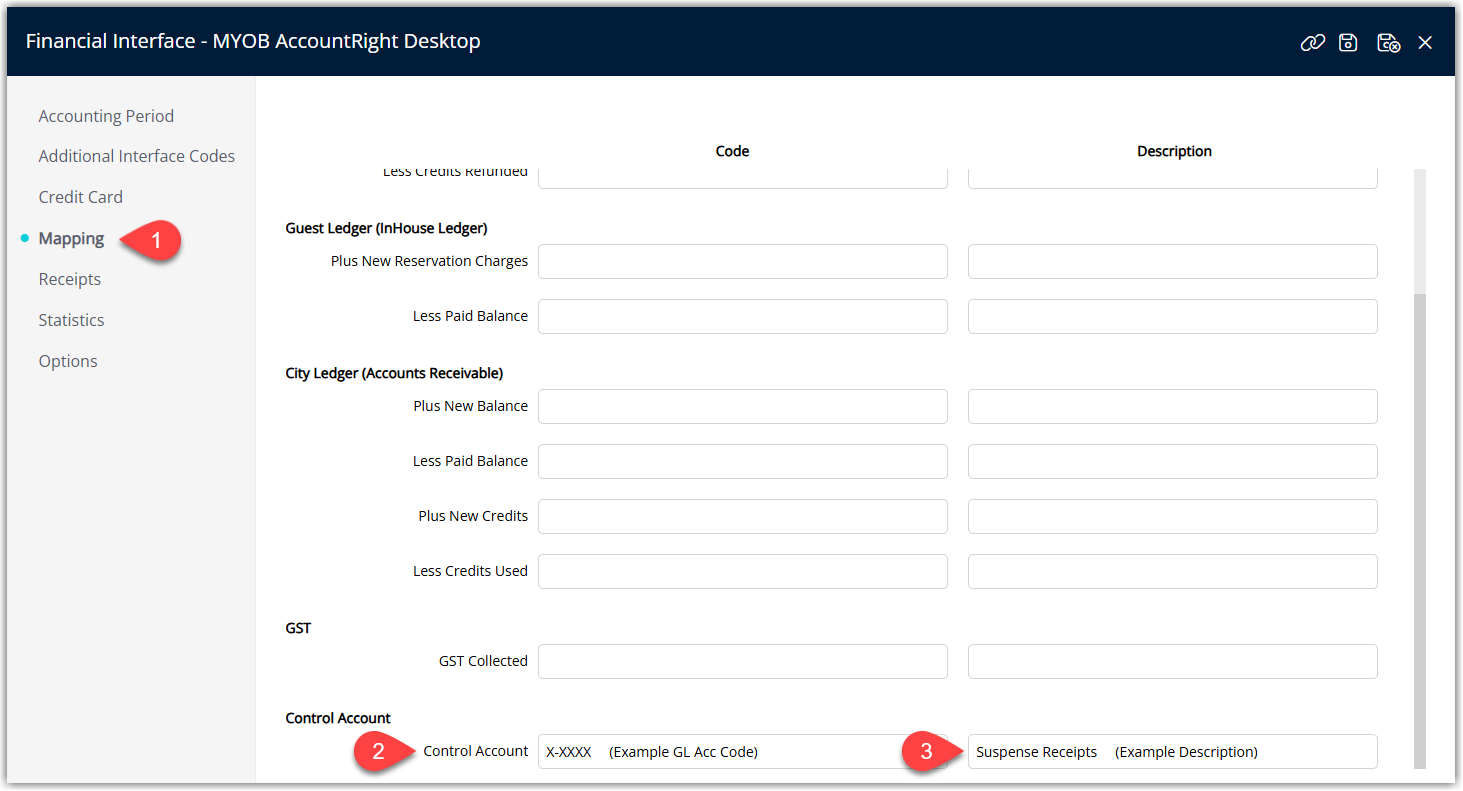1463x791 pixels.
Task: Click the vertical scrollbar thumb
Action: point(1420,530)
